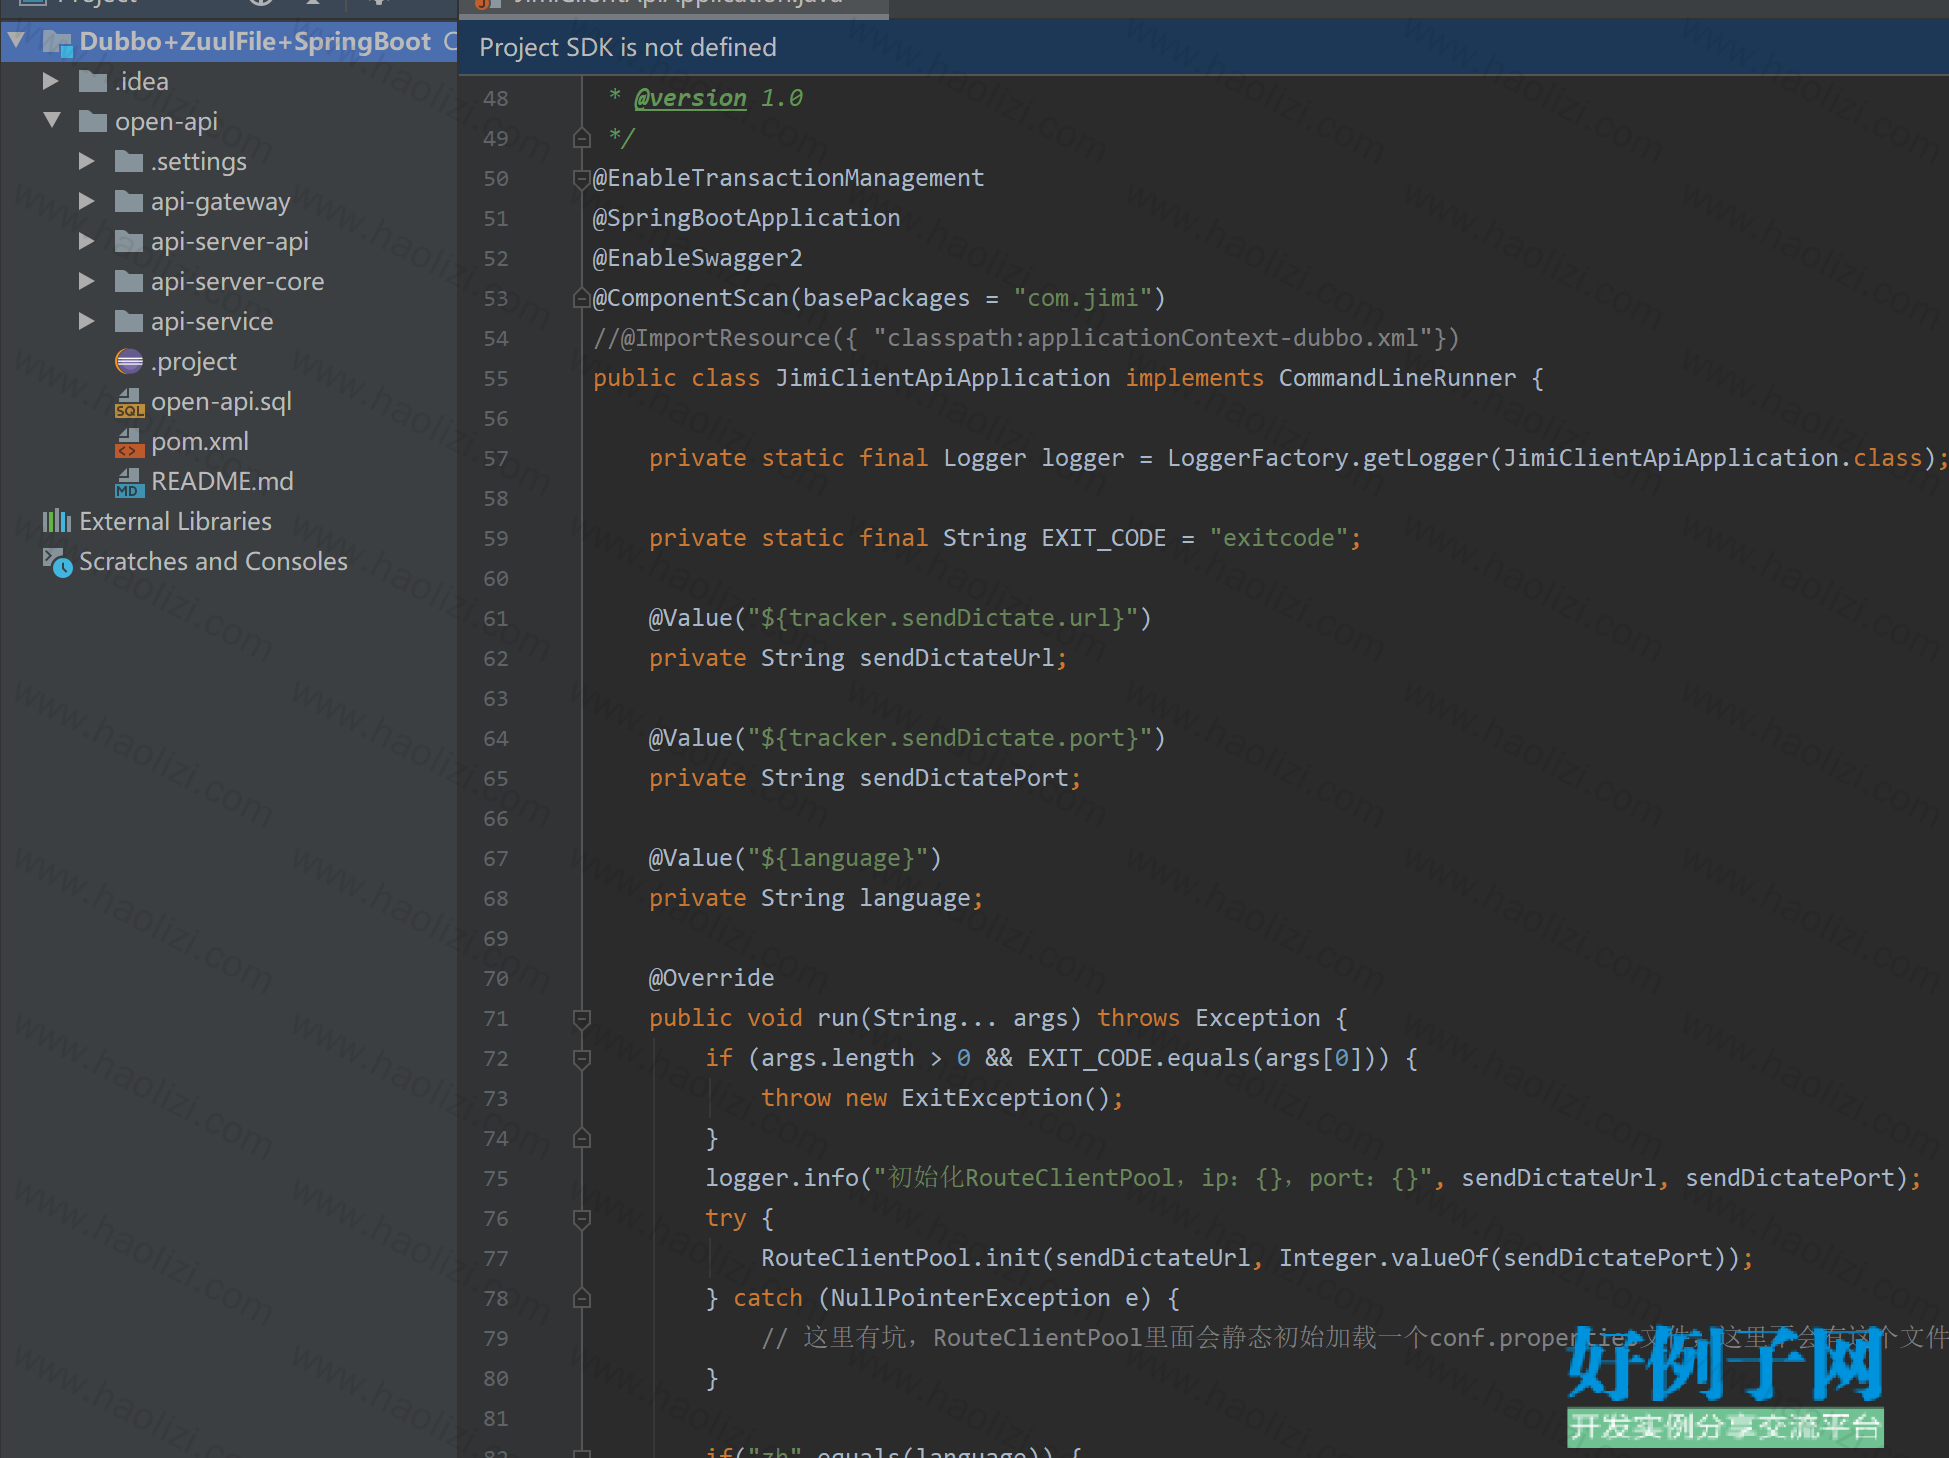Select the api-server-core module row
Screen dimensions: 1949x1458
click(229, 281)
